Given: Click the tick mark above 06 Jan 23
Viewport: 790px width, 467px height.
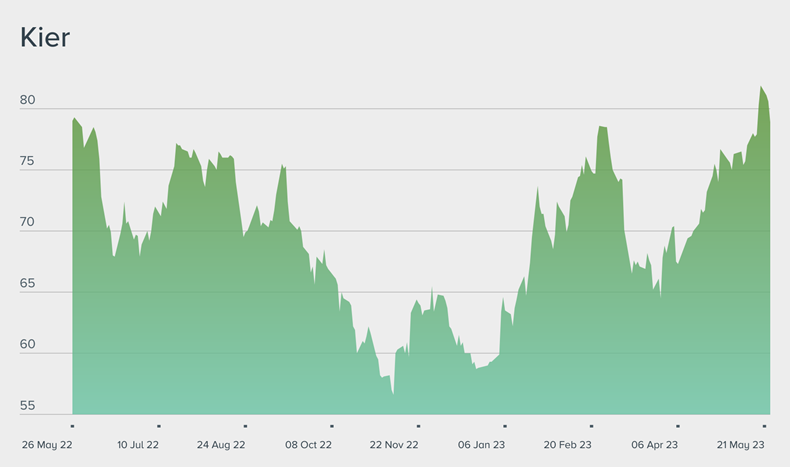Looking at the screenshot, I should (x=505, y=425).
